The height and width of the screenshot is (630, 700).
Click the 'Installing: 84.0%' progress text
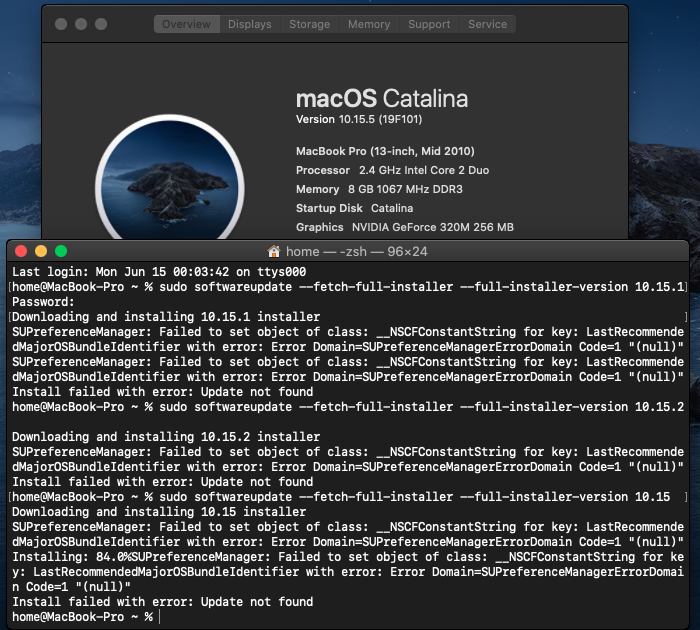pos(72,557)
